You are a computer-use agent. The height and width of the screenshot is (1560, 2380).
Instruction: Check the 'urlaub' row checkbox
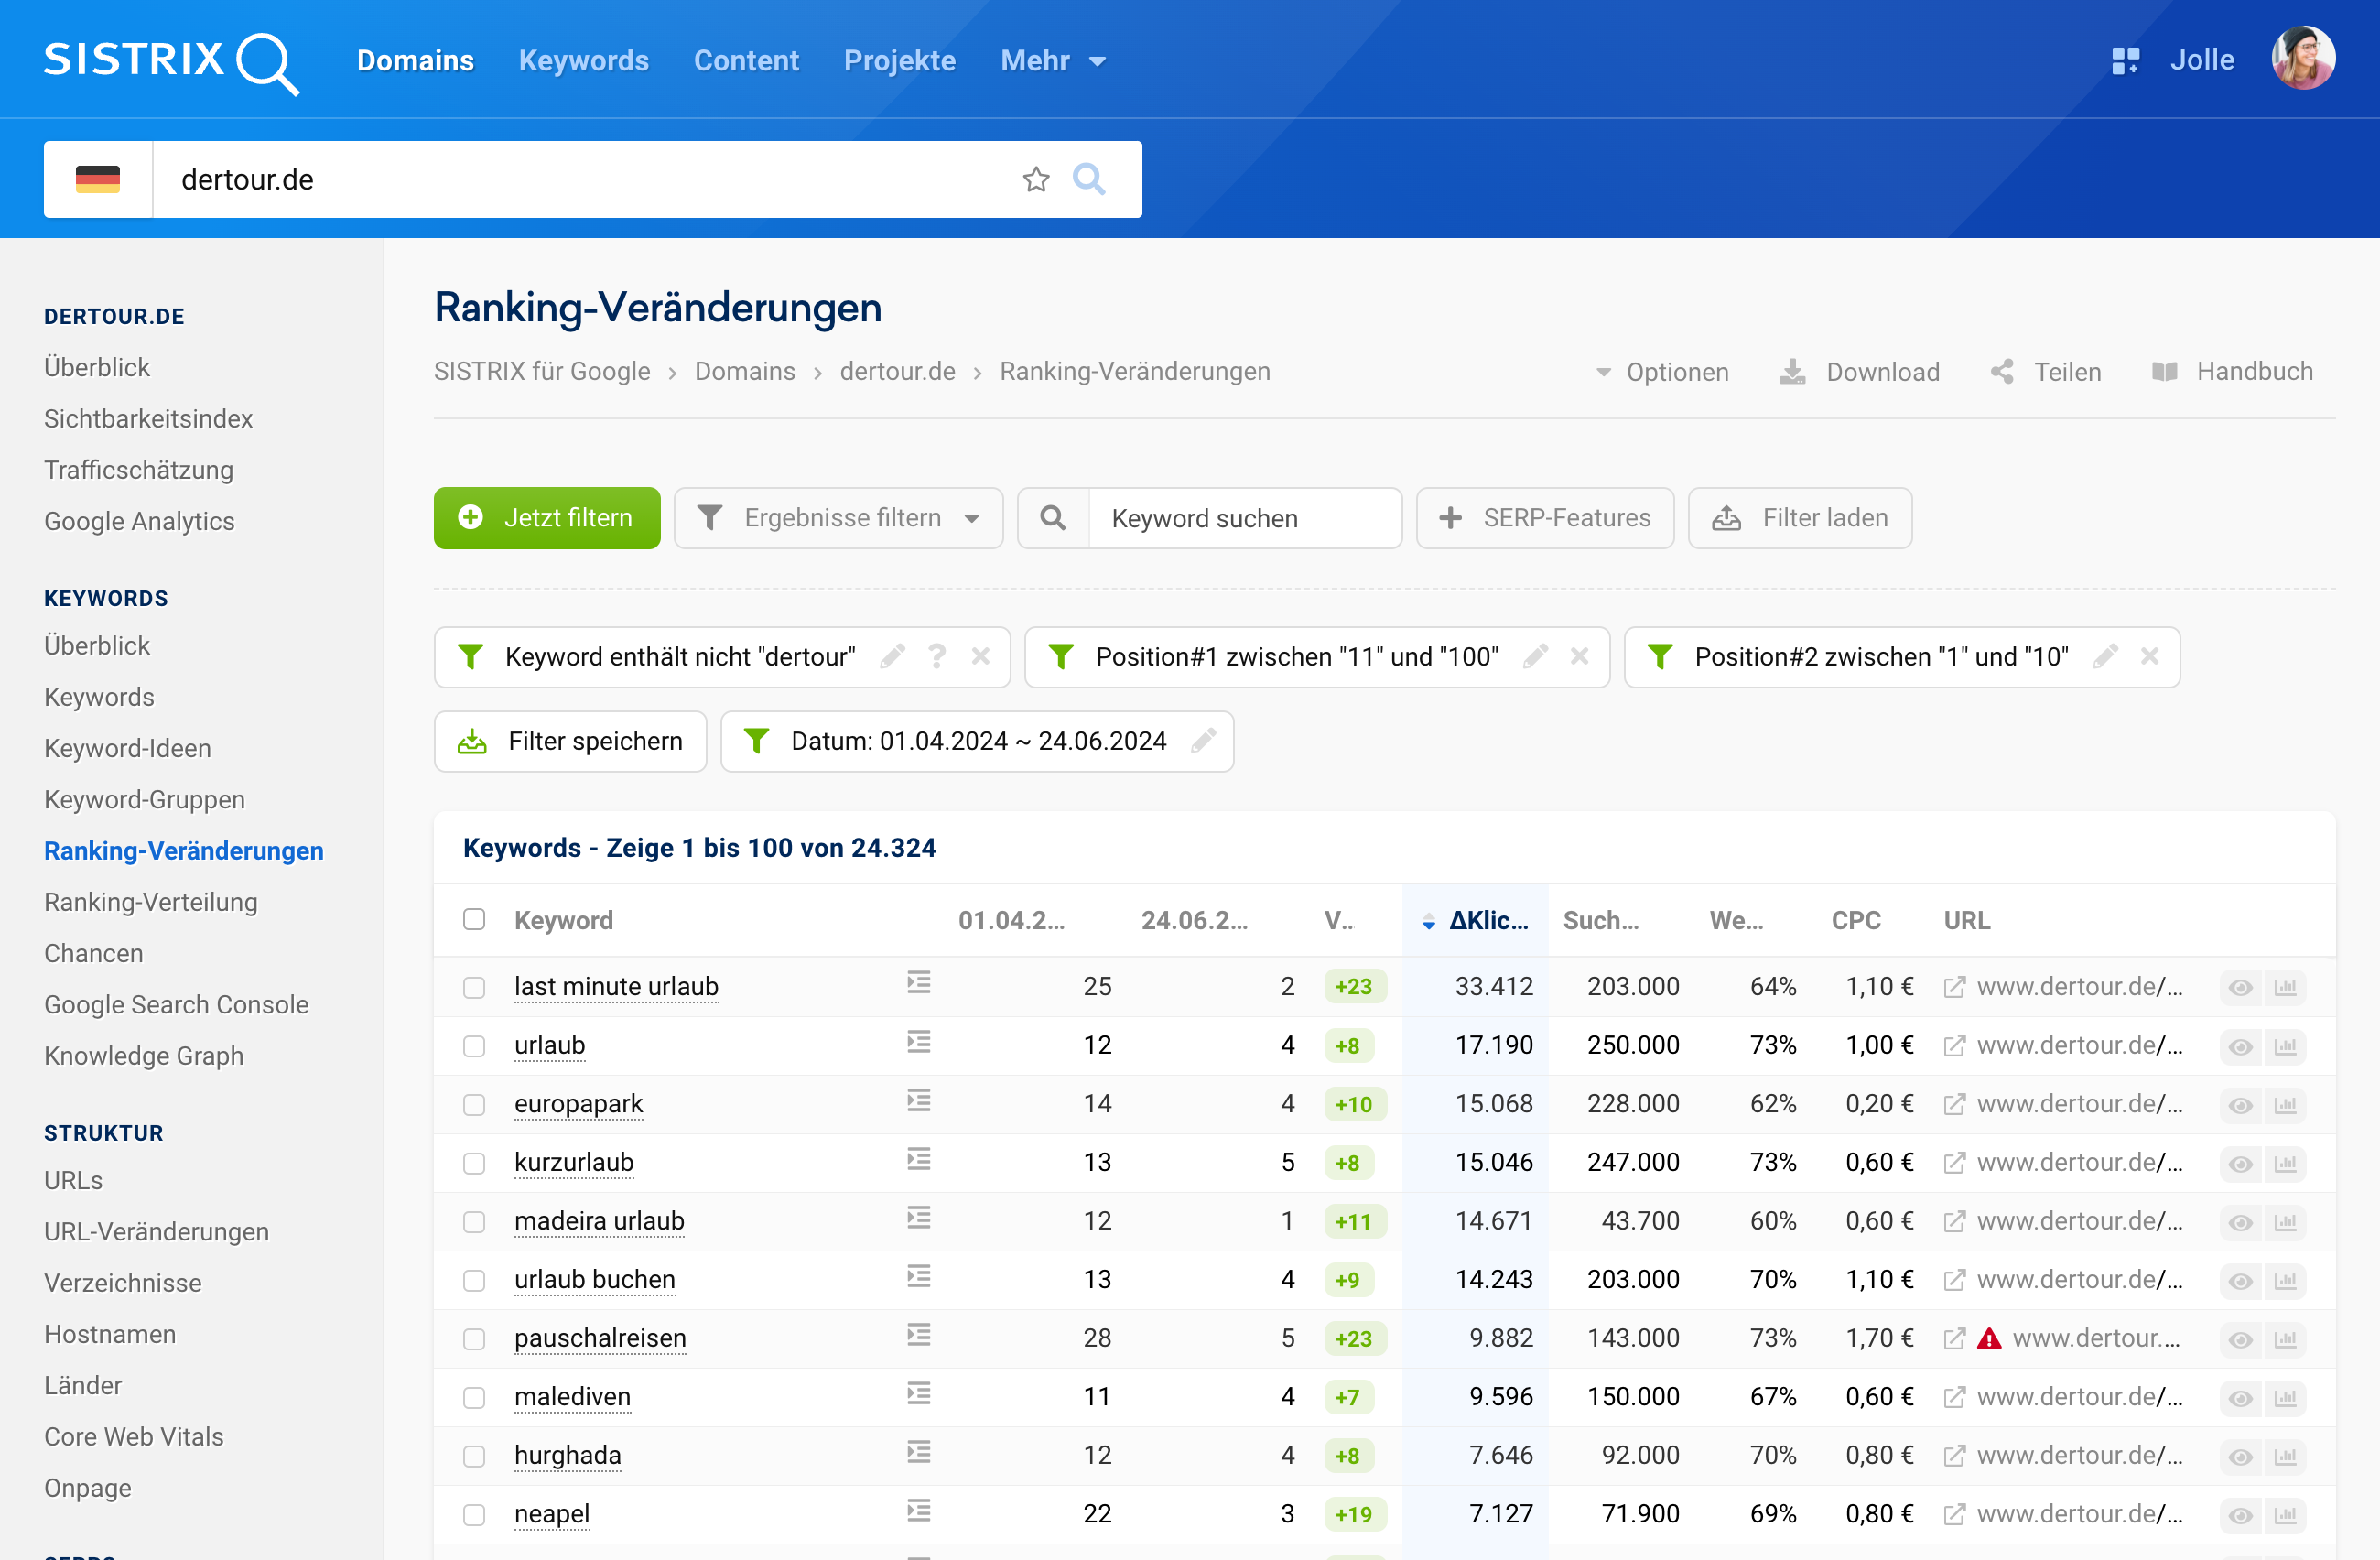[x=474, y=1046]
